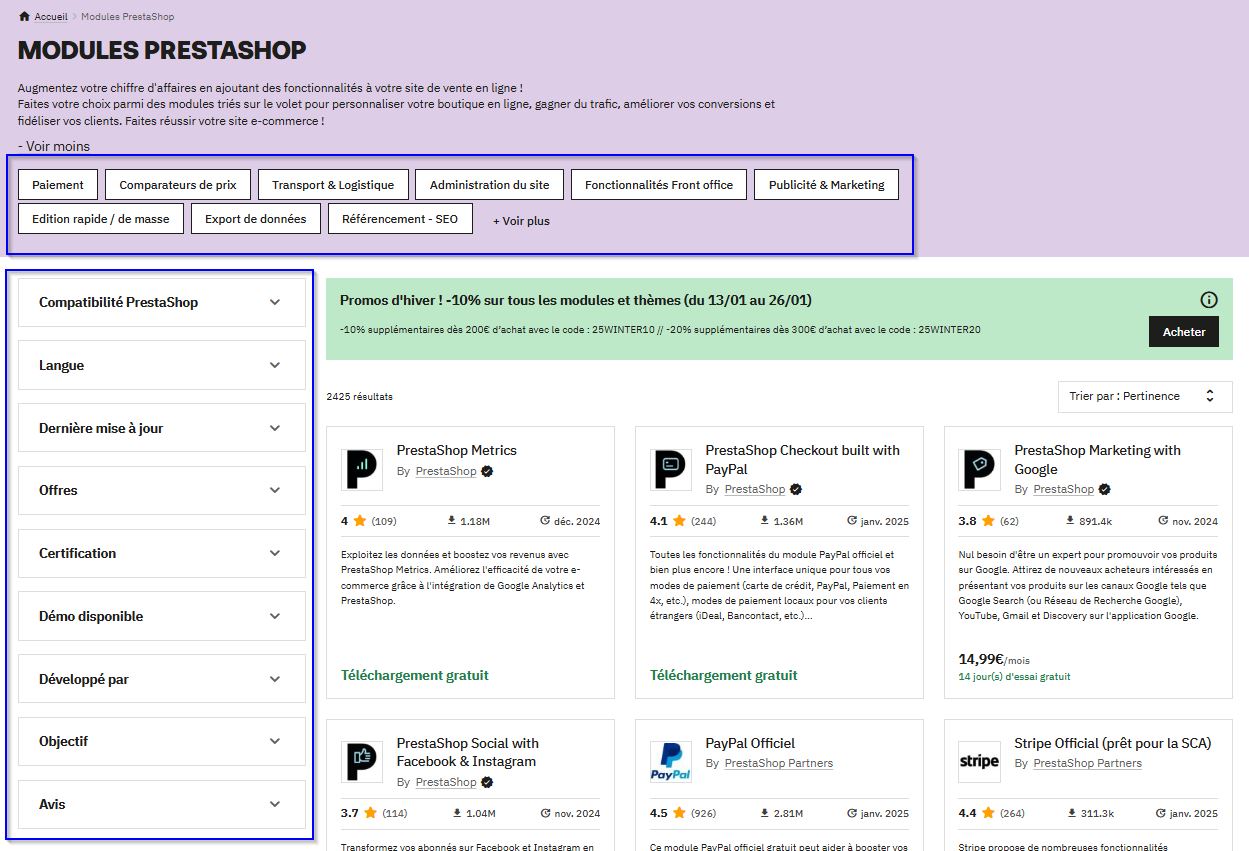Click the star icon on PayPal Officiel card

tap(679, 813)
